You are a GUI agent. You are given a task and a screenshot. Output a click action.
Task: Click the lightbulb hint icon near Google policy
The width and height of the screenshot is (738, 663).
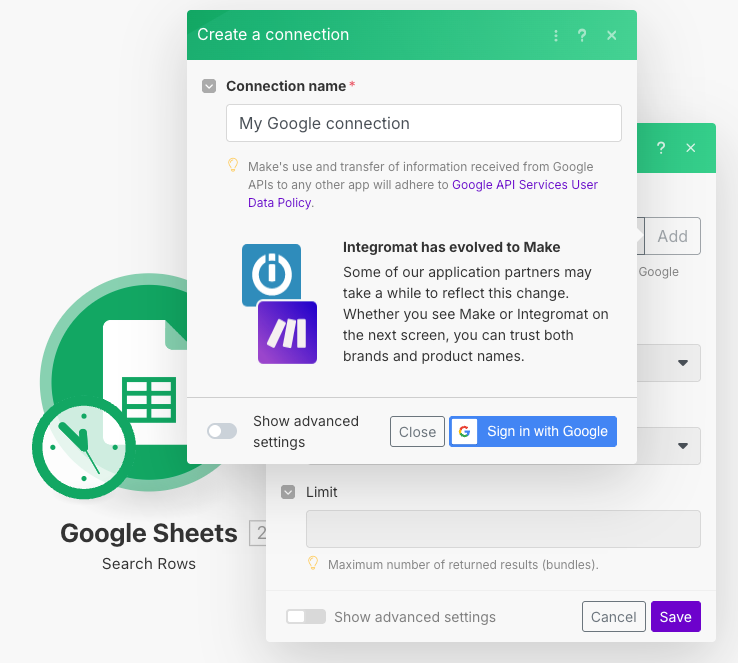(x=233, y=165)
